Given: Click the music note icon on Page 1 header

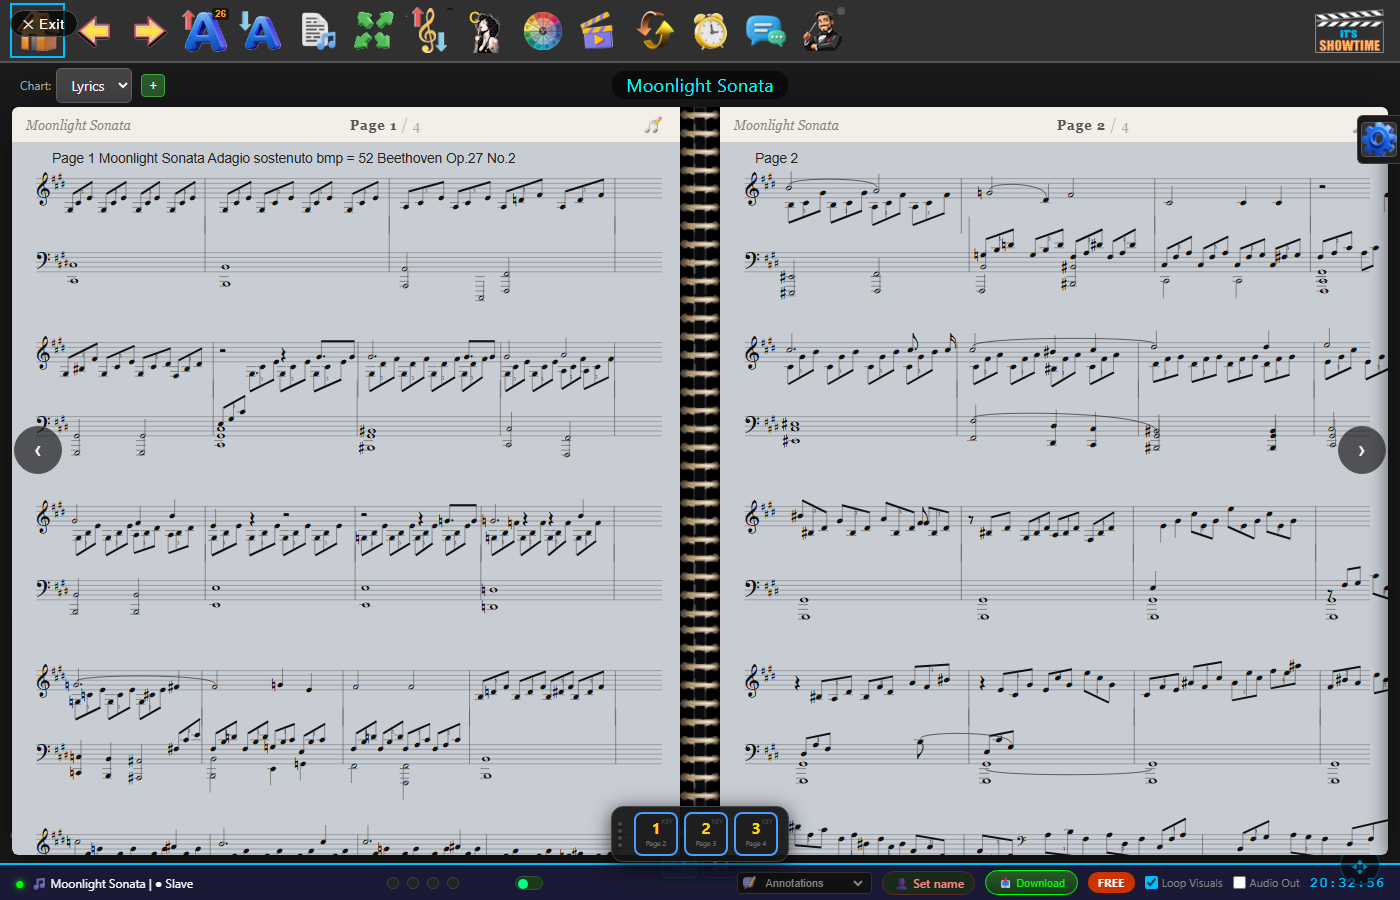Looking at the screenshot, I should pyautogui.click(x=653, y=125).
